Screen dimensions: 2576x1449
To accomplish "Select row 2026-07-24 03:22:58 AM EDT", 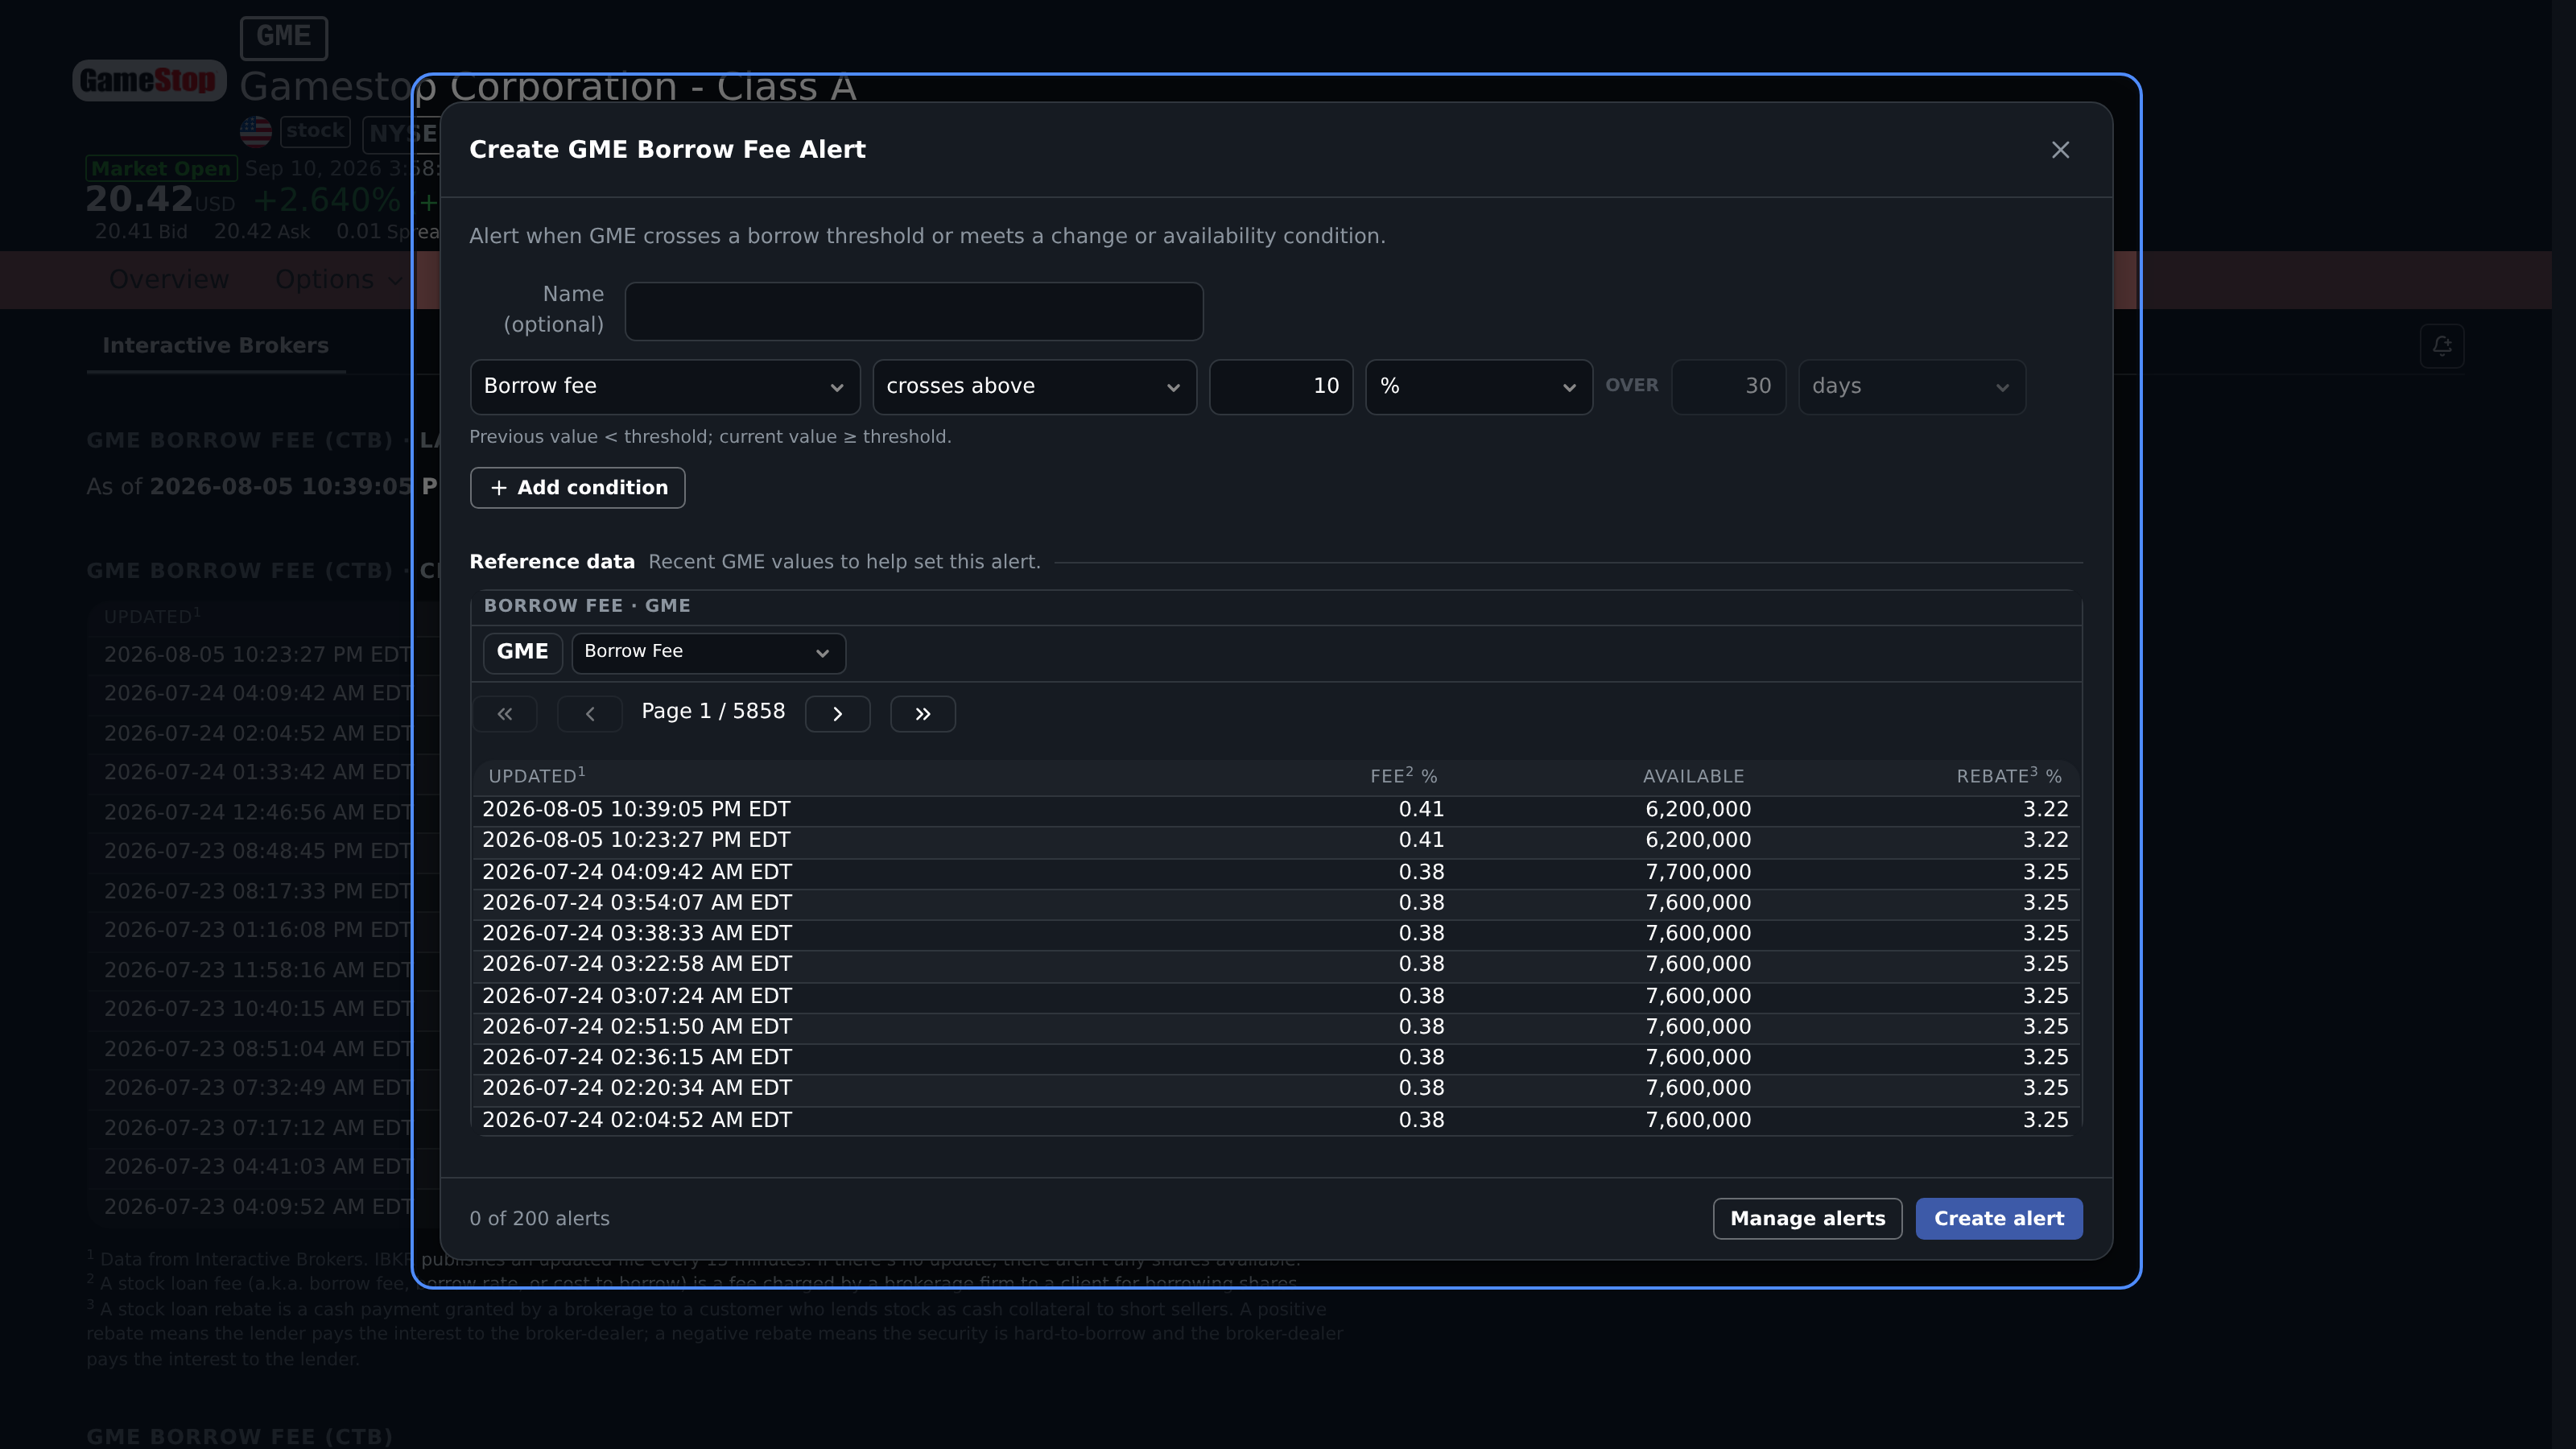I will point(1275,965).
